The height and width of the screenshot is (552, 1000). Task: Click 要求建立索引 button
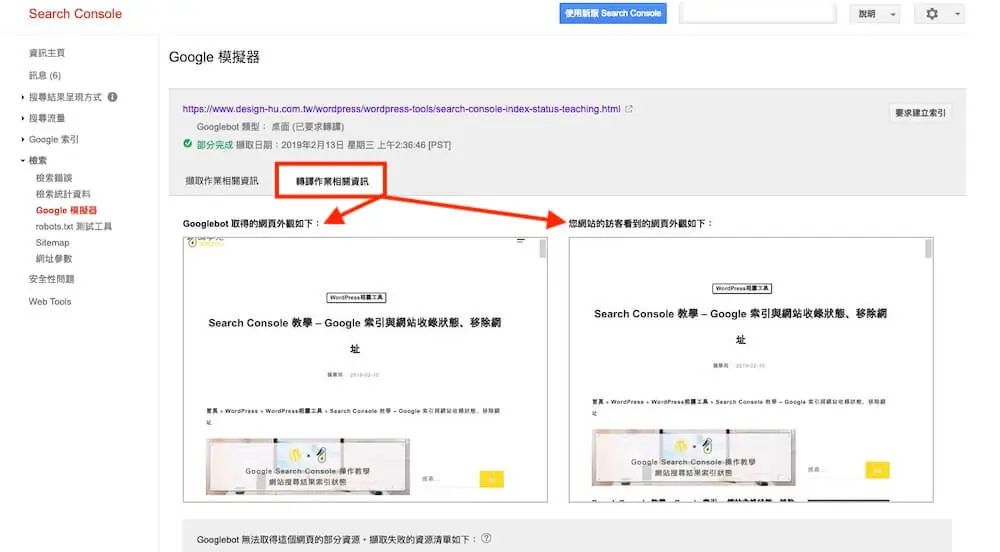point(920,113)
